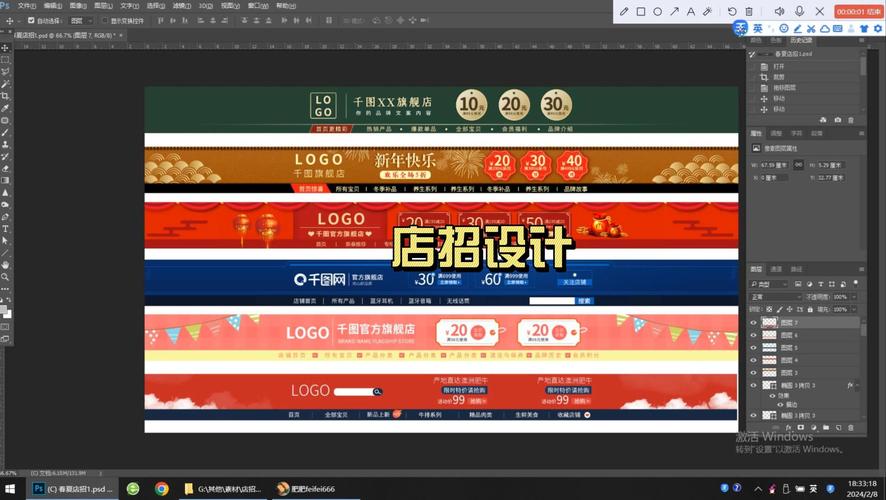Select the Horizontal Type tool

[5, 229]
